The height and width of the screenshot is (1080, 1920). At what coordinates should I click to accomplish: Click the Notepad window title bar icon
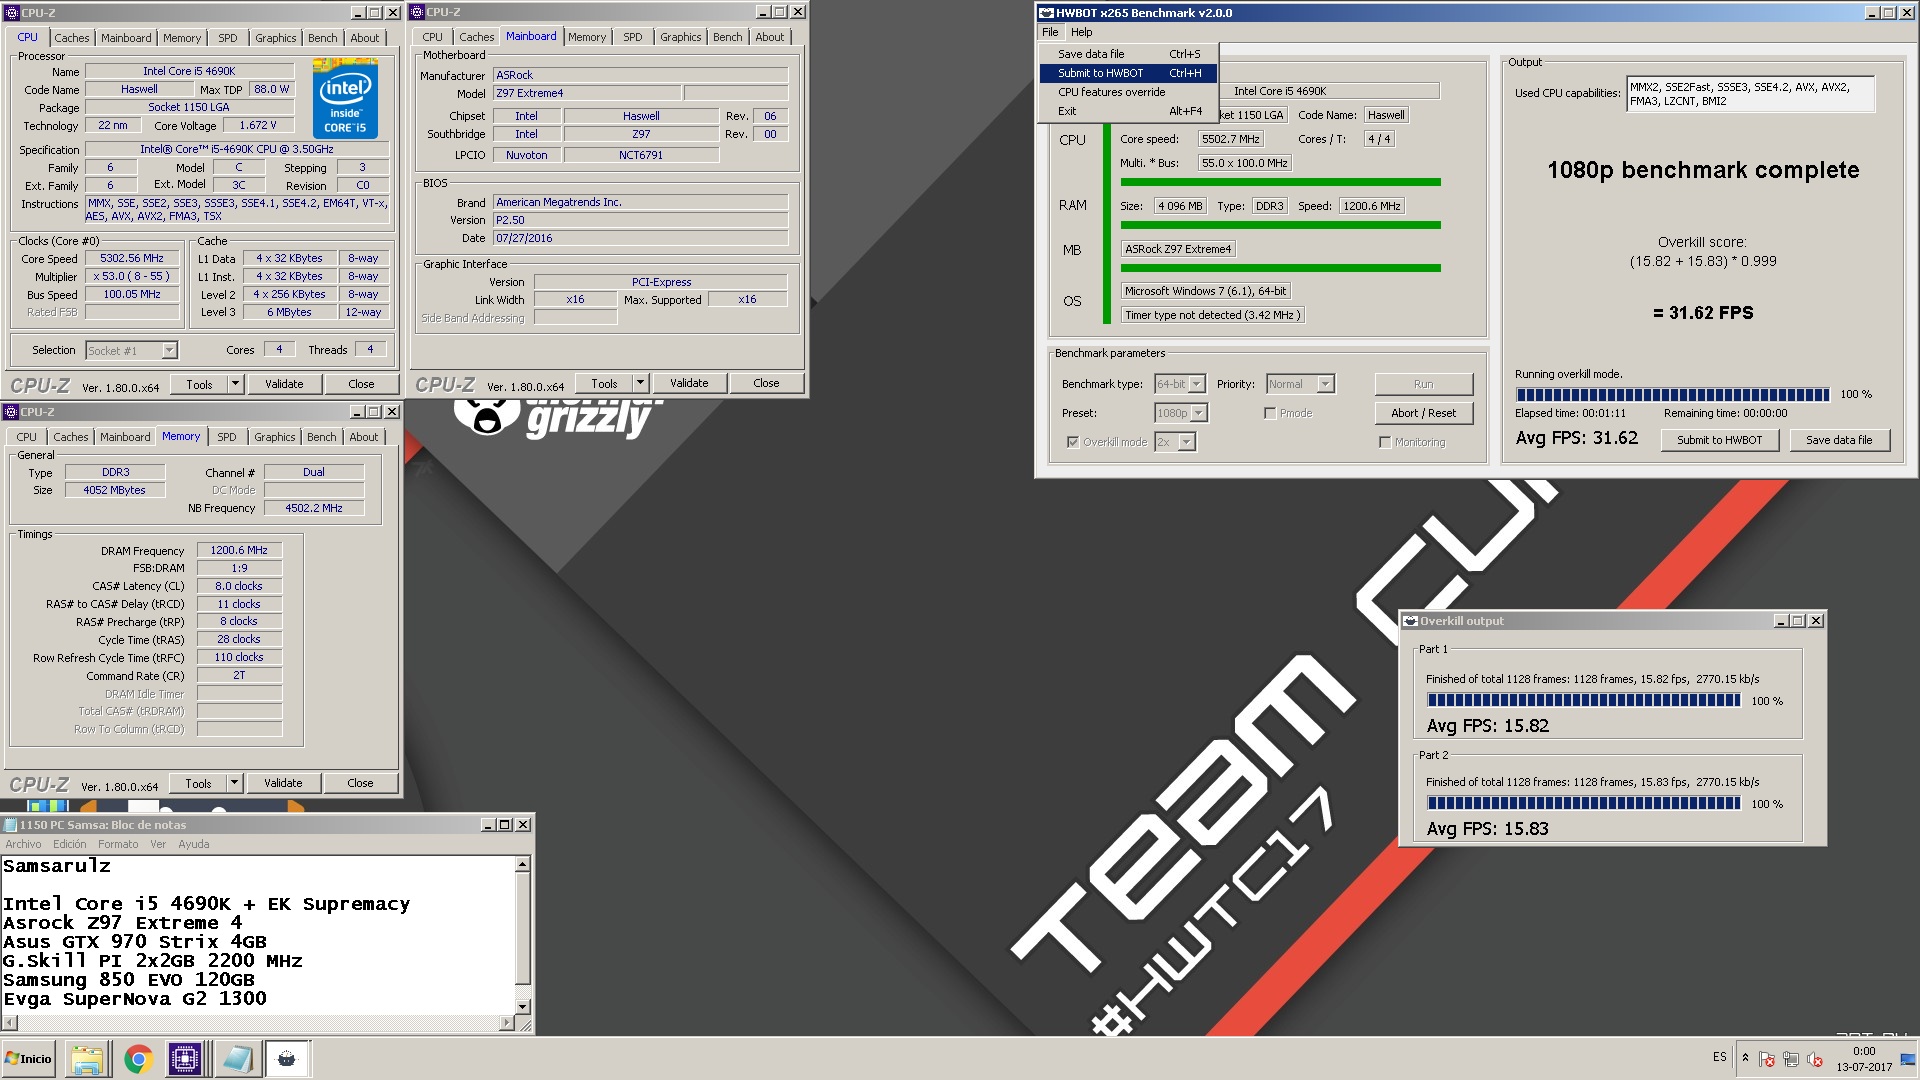pyautogui.click(x=11, y=825)
